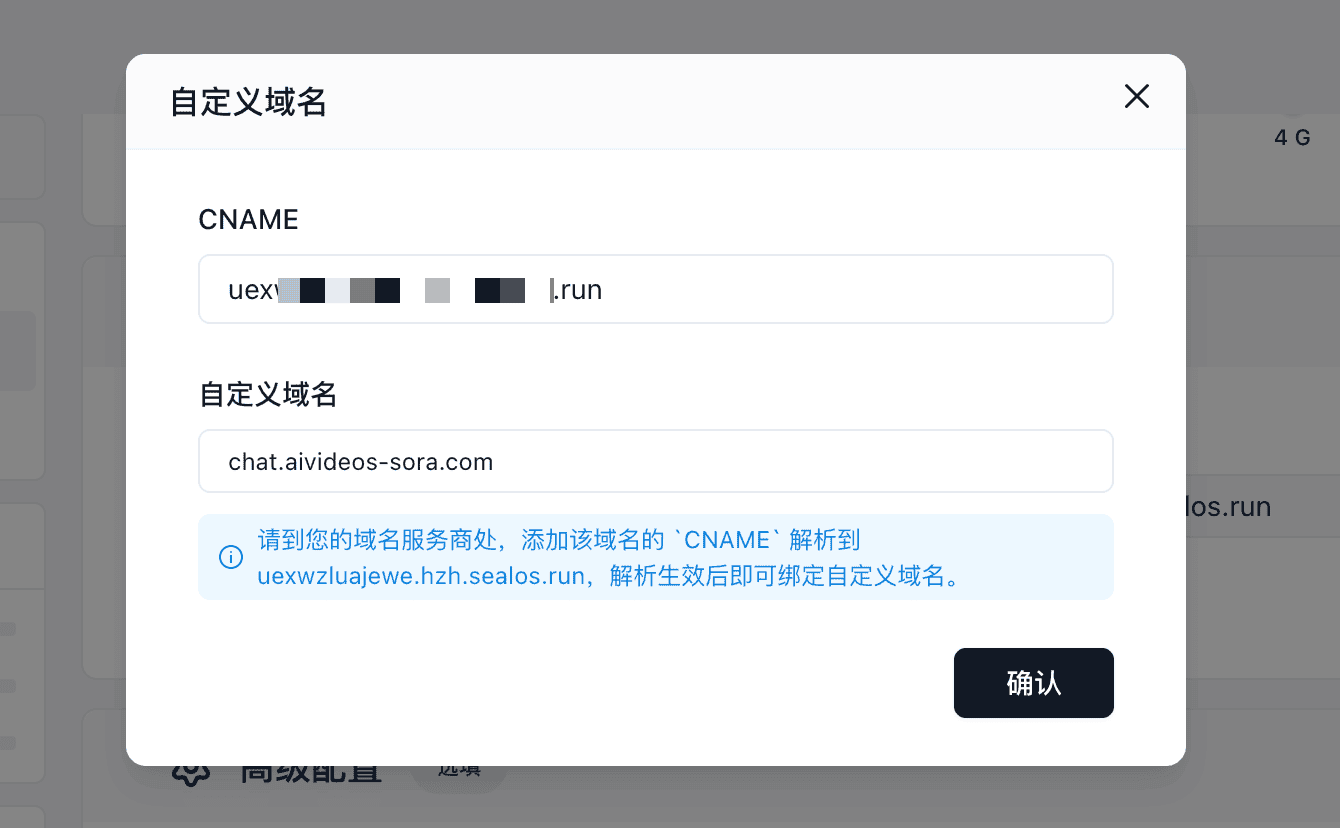
Task: Click the gear icon beside 高级配置
Action: 190,772
